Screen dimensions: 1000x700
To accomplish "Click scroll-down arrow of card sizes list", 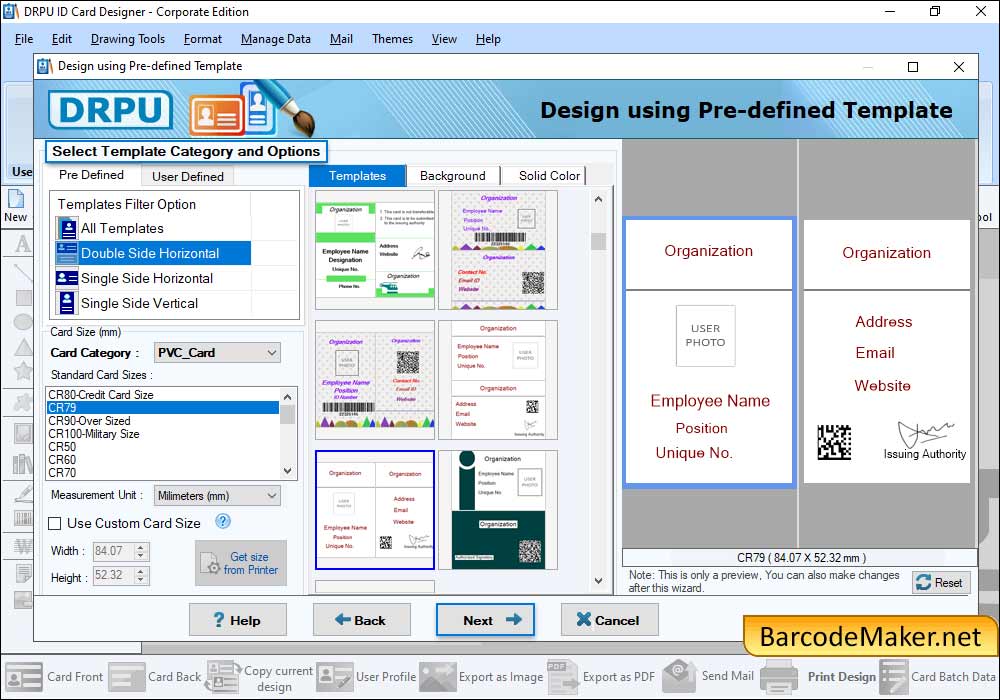I will point(288,471).
